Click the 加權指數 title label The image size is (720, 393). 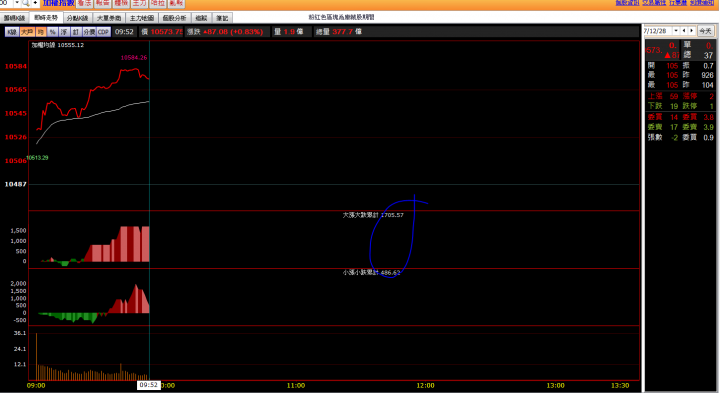[x=58, y=3]
